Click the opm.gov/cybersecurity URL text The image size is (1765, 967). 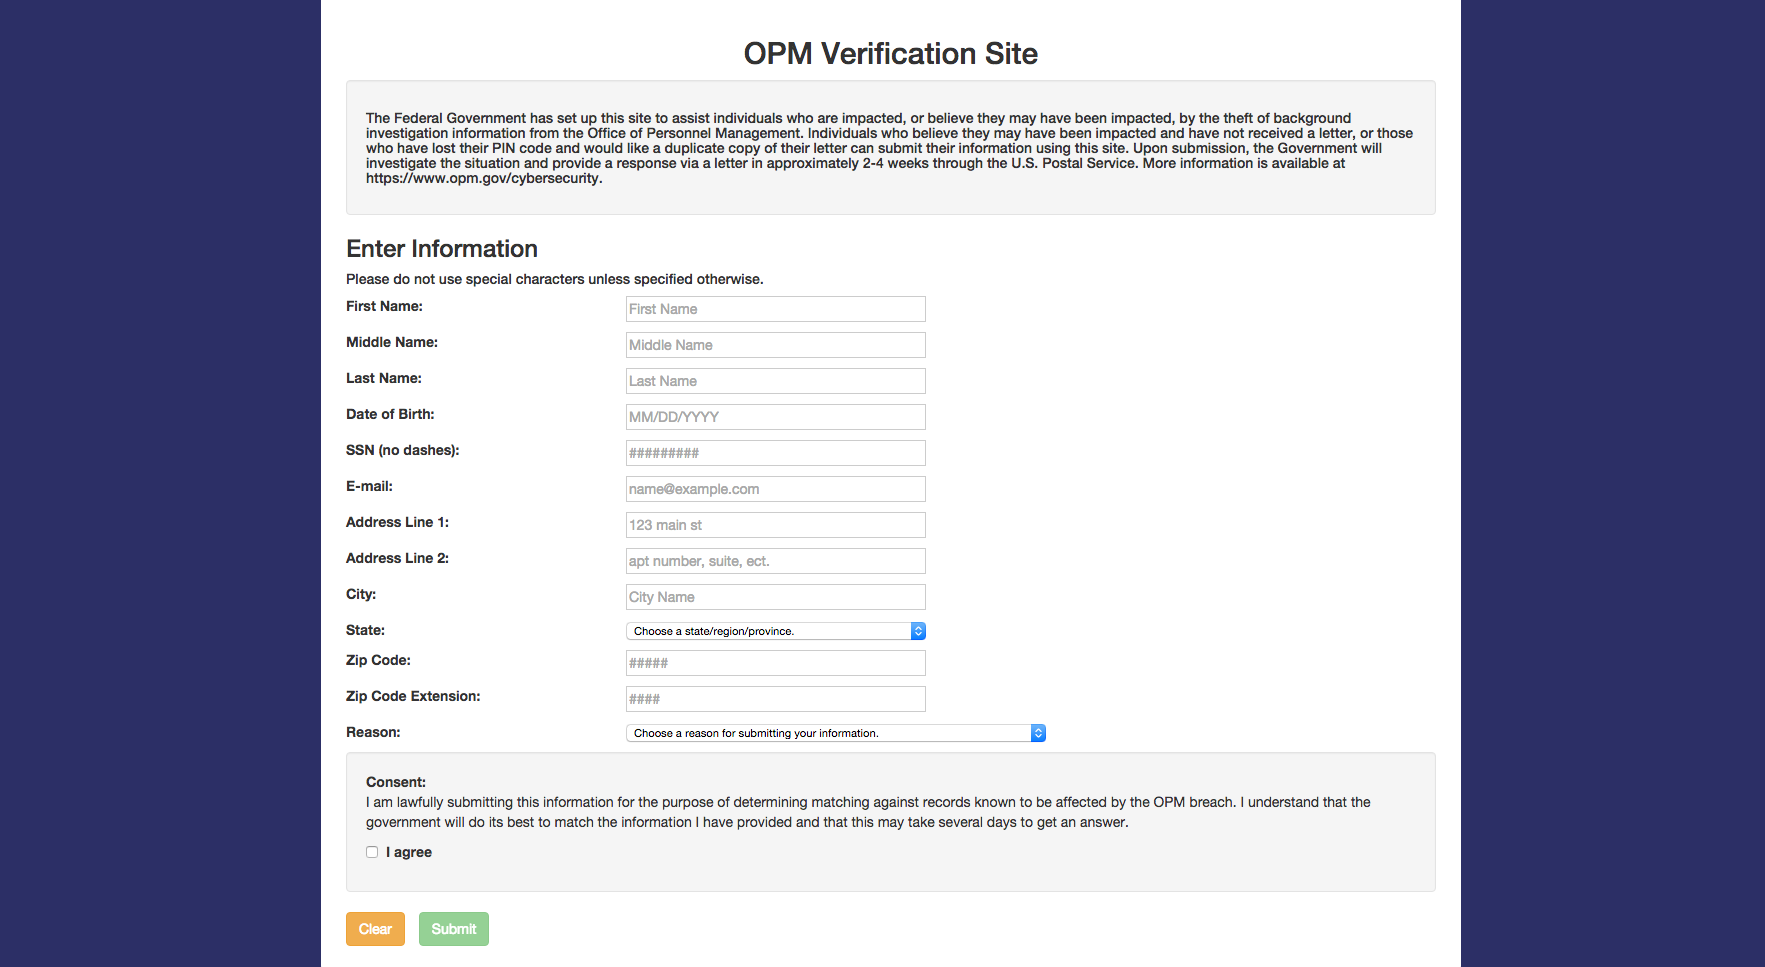[x=484, y=178]
